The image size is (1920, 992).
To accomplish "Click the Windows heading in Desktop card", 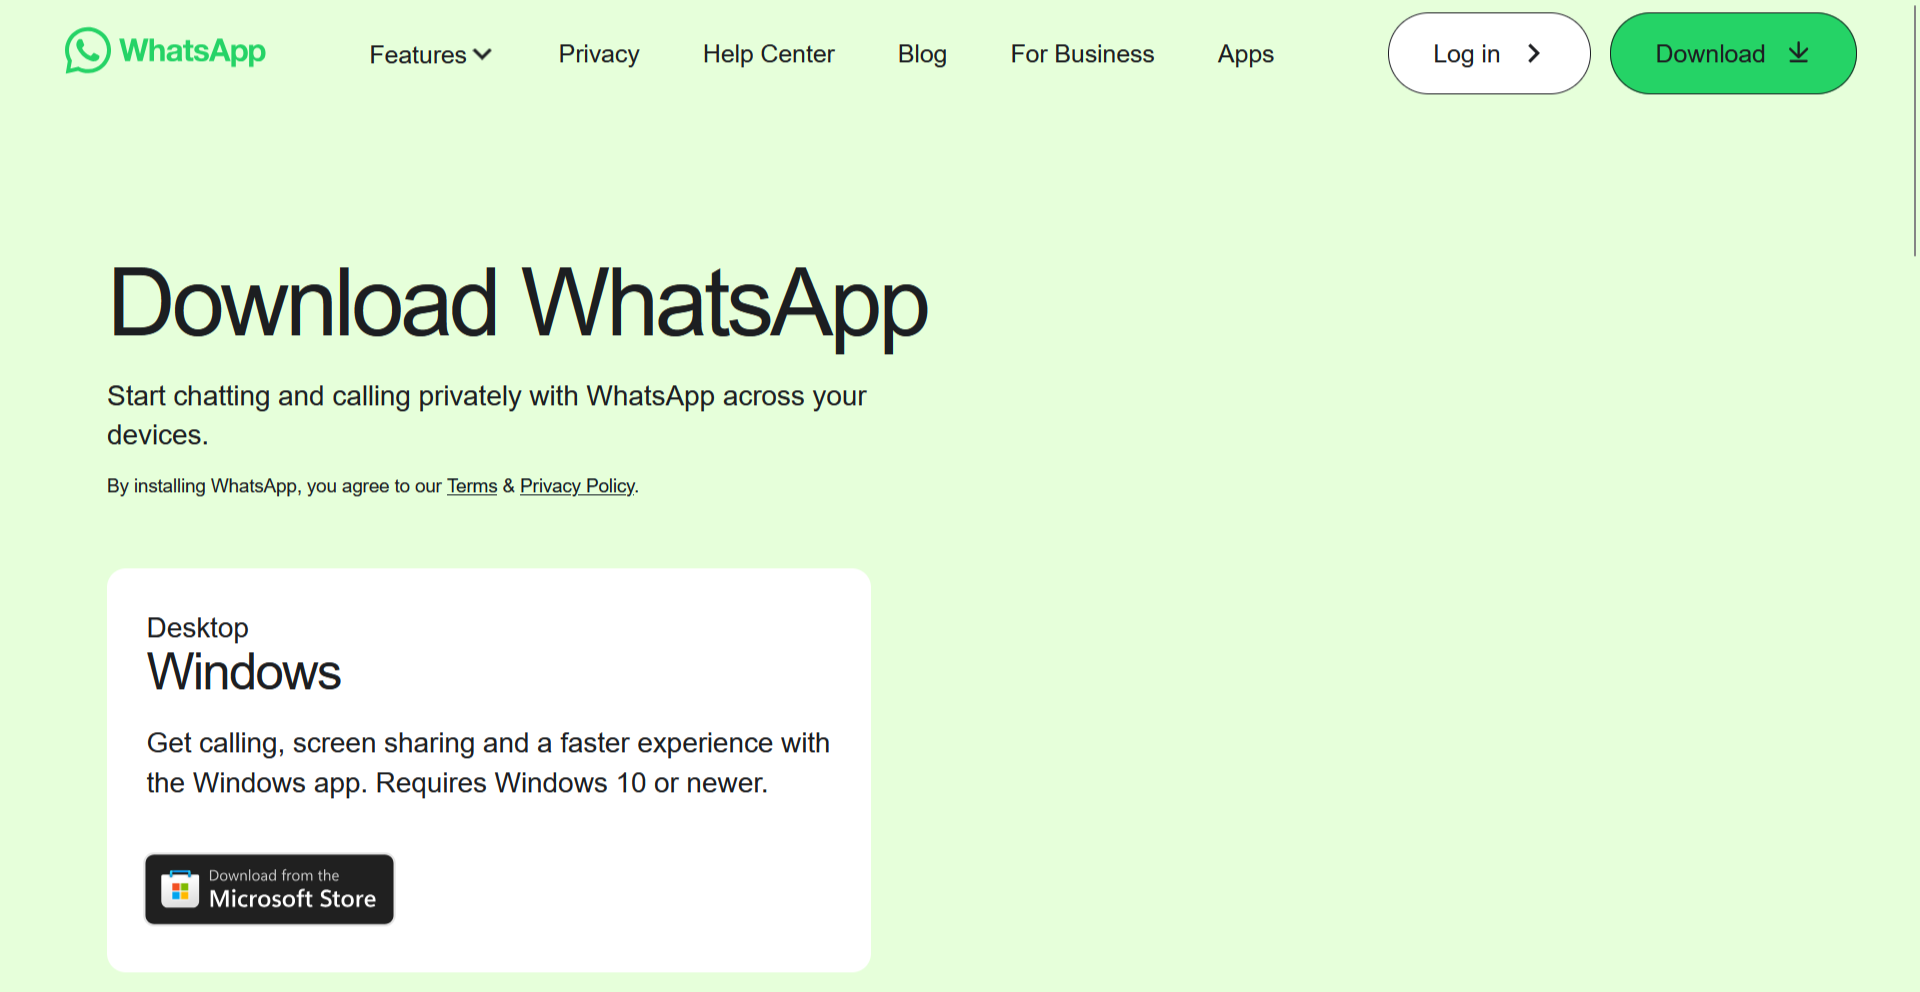I will click(x=244, y=671).
